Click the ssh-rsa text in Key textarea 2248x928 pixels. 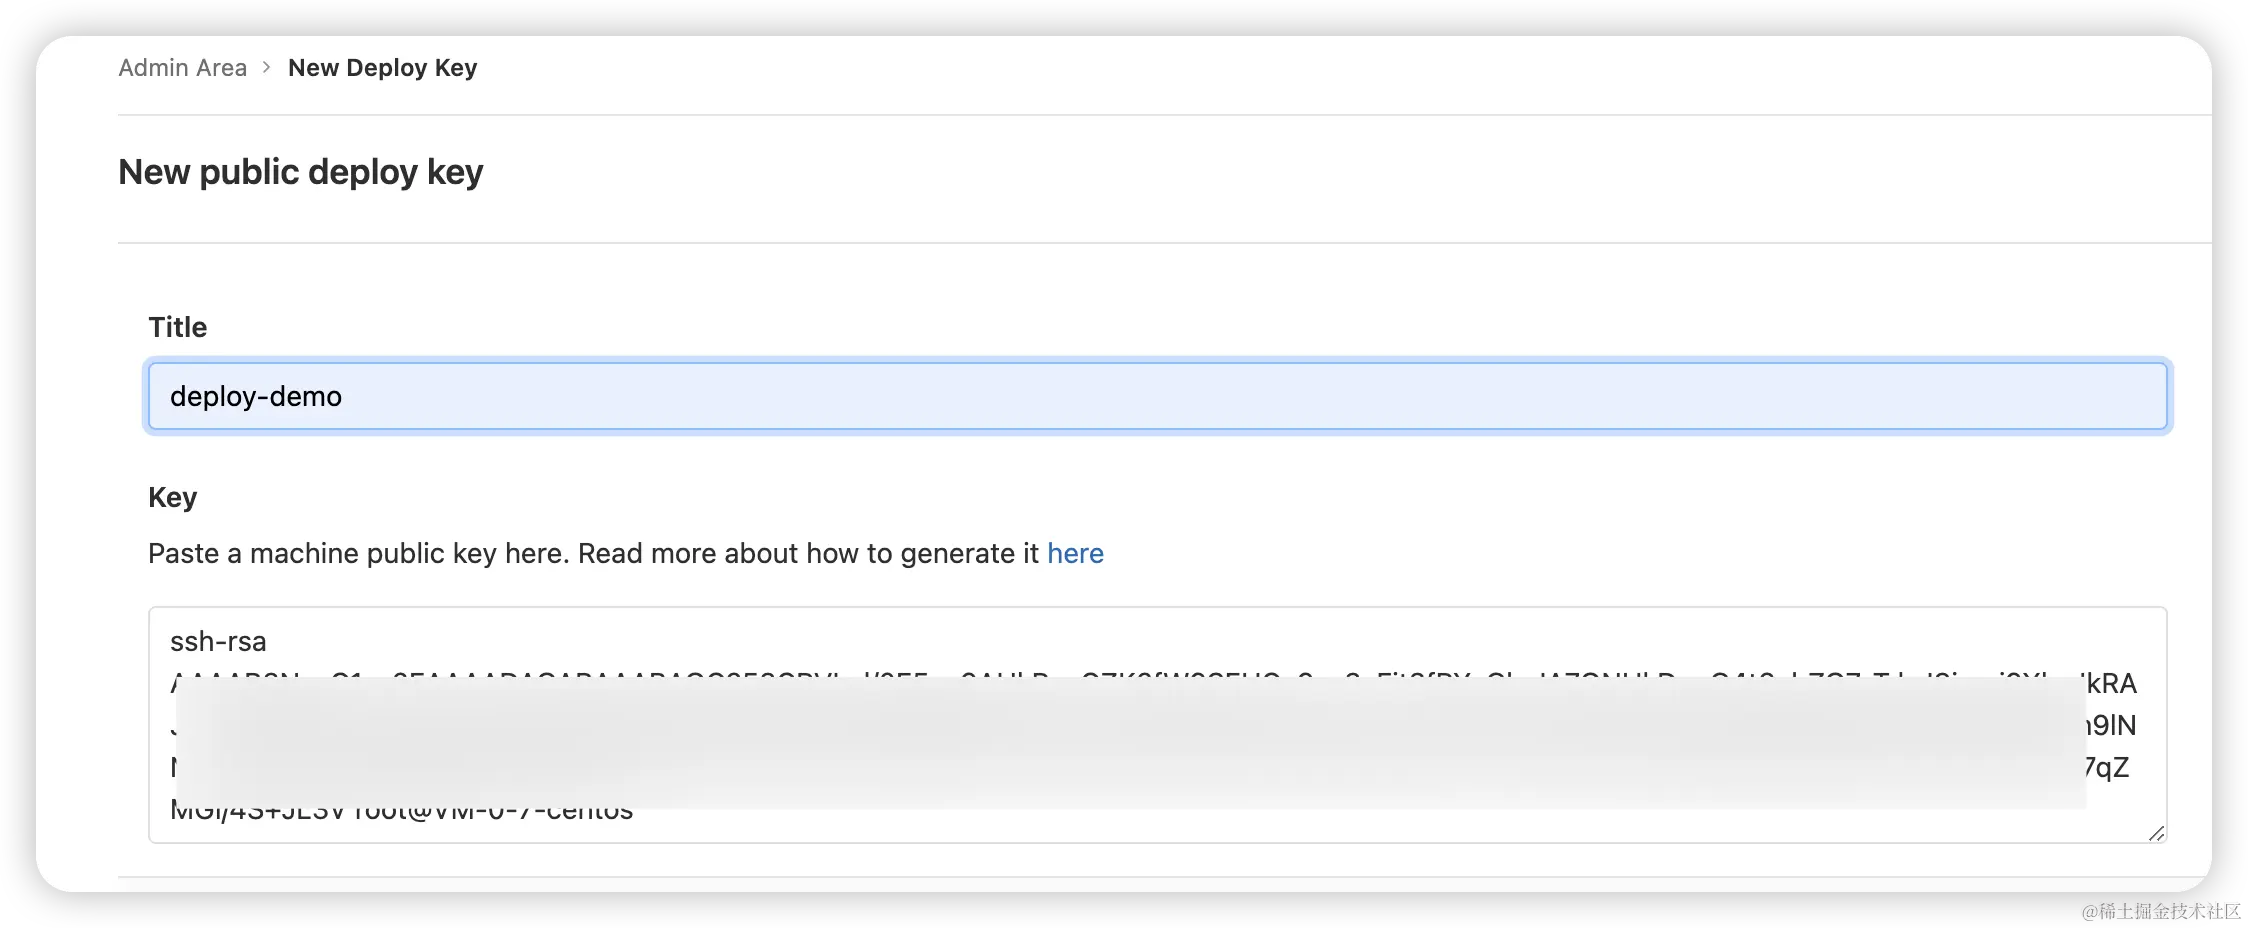[x=218, y=641]
